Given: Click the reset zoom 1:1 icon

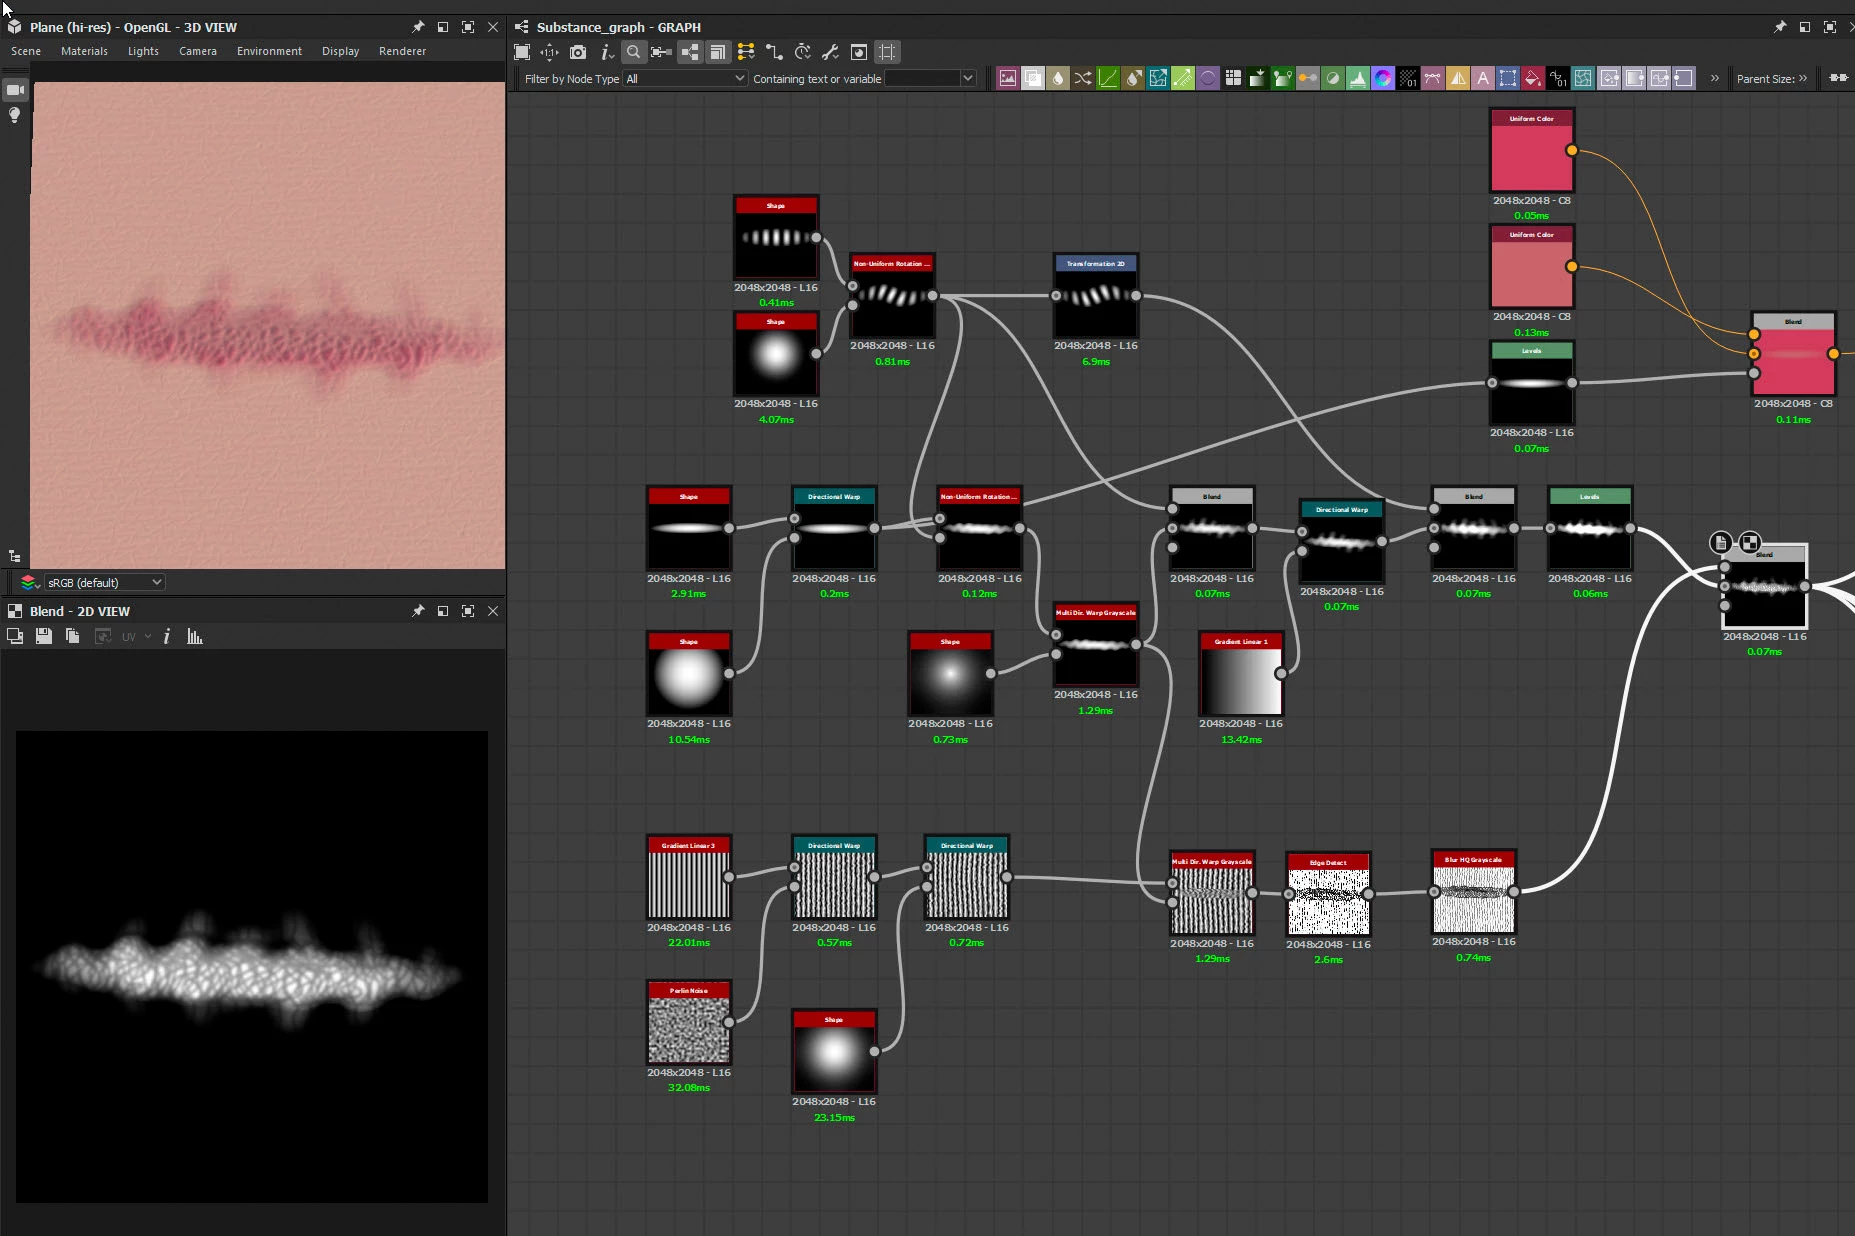Looking at the screenshot, I should tap(549, 52).
